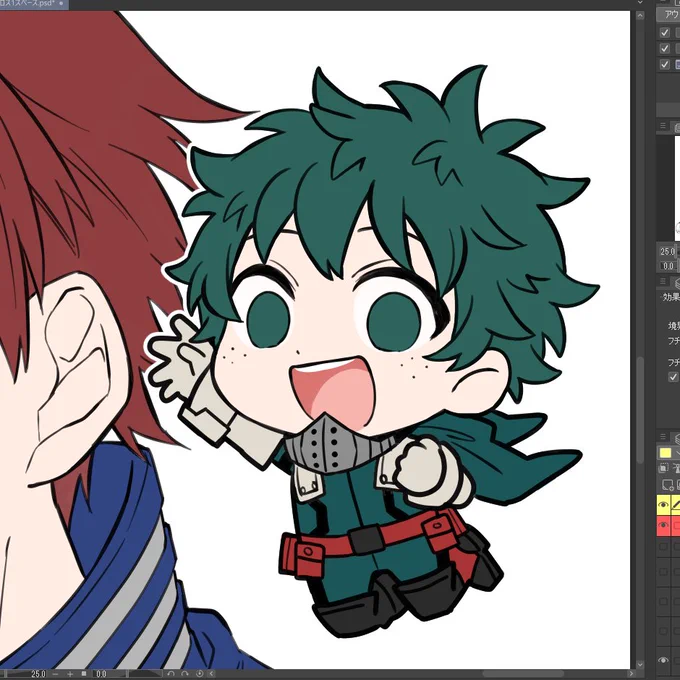Click the pen icon on yellow layer row

(676, 504)
